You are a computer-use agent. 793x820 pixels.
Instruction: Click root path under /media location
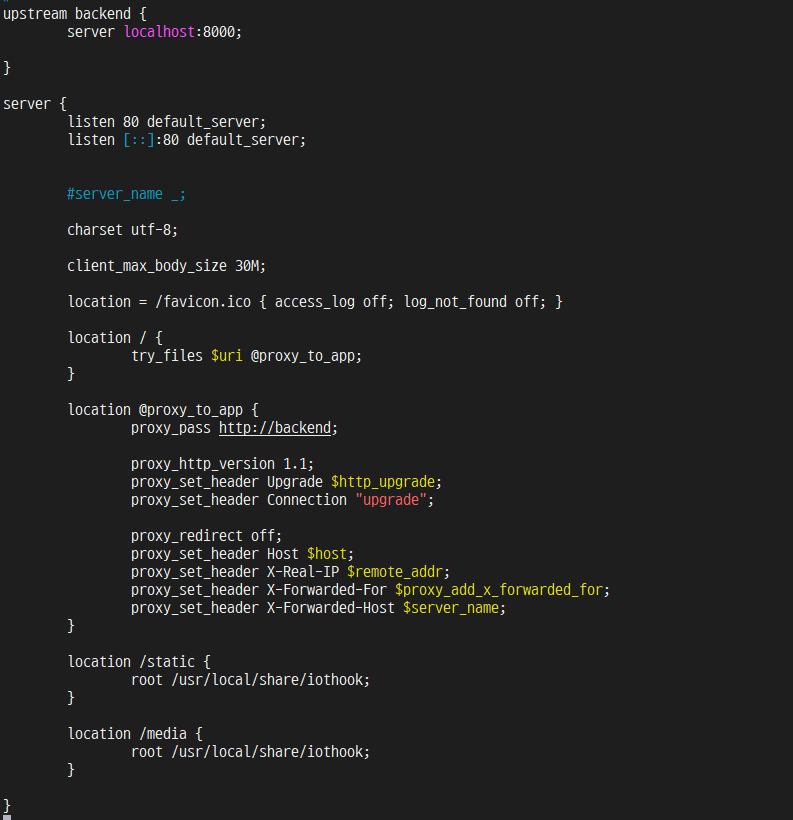(x=270, y=752)
